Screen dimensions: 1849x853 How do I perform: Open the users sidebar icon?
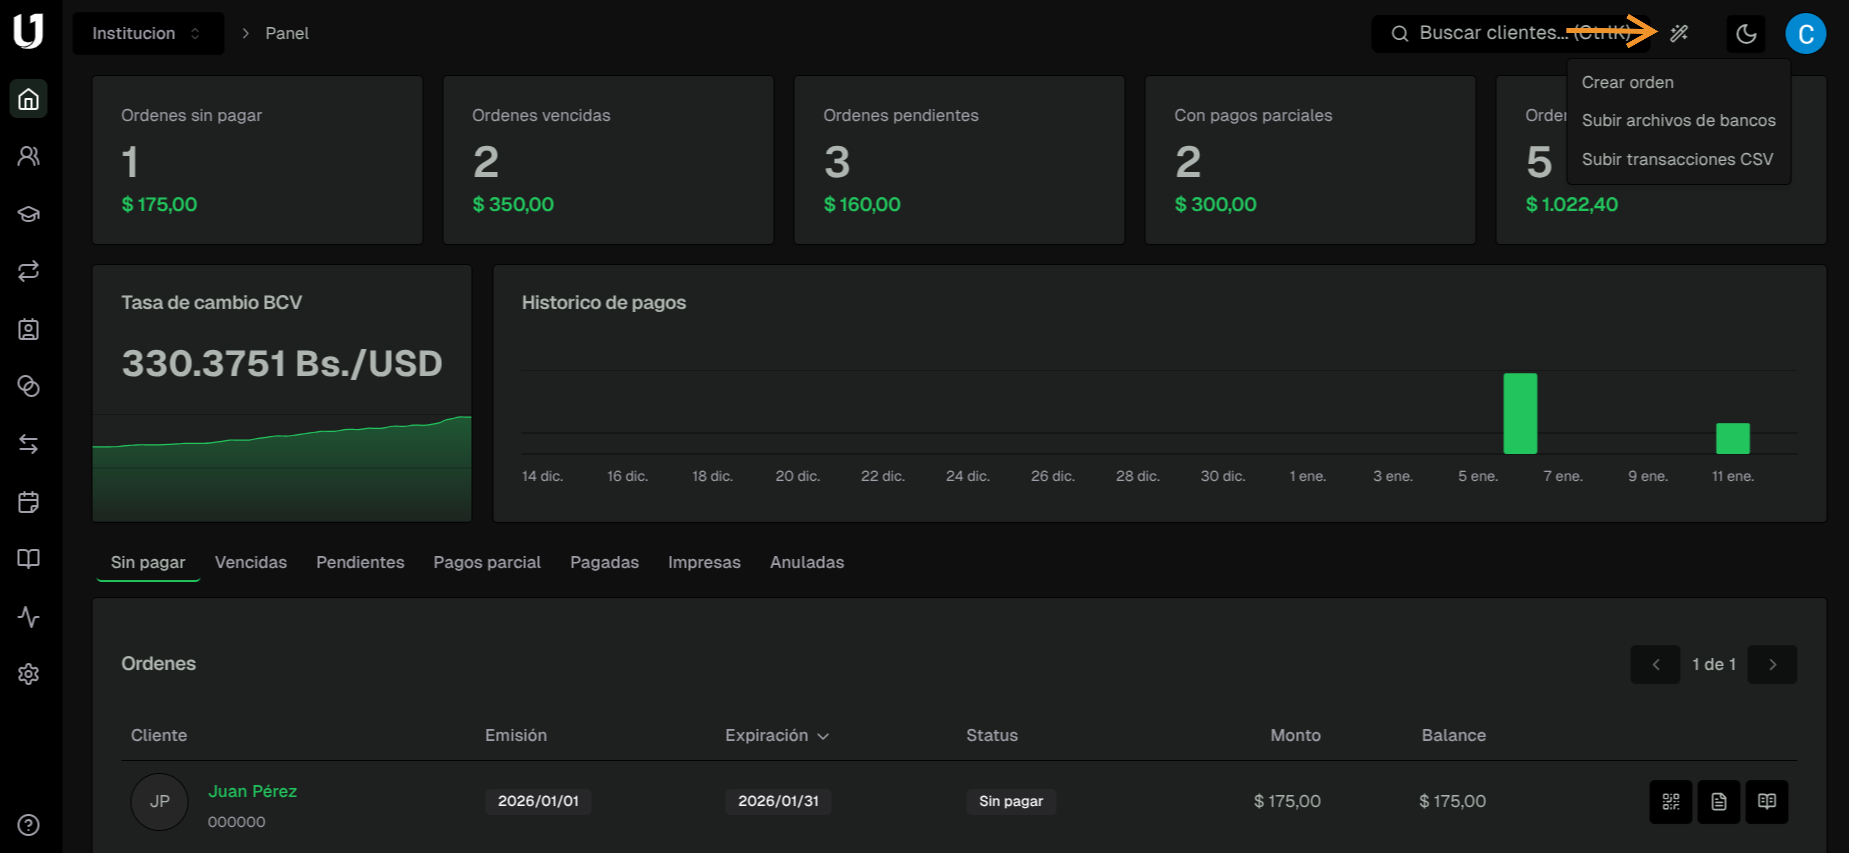29,156
